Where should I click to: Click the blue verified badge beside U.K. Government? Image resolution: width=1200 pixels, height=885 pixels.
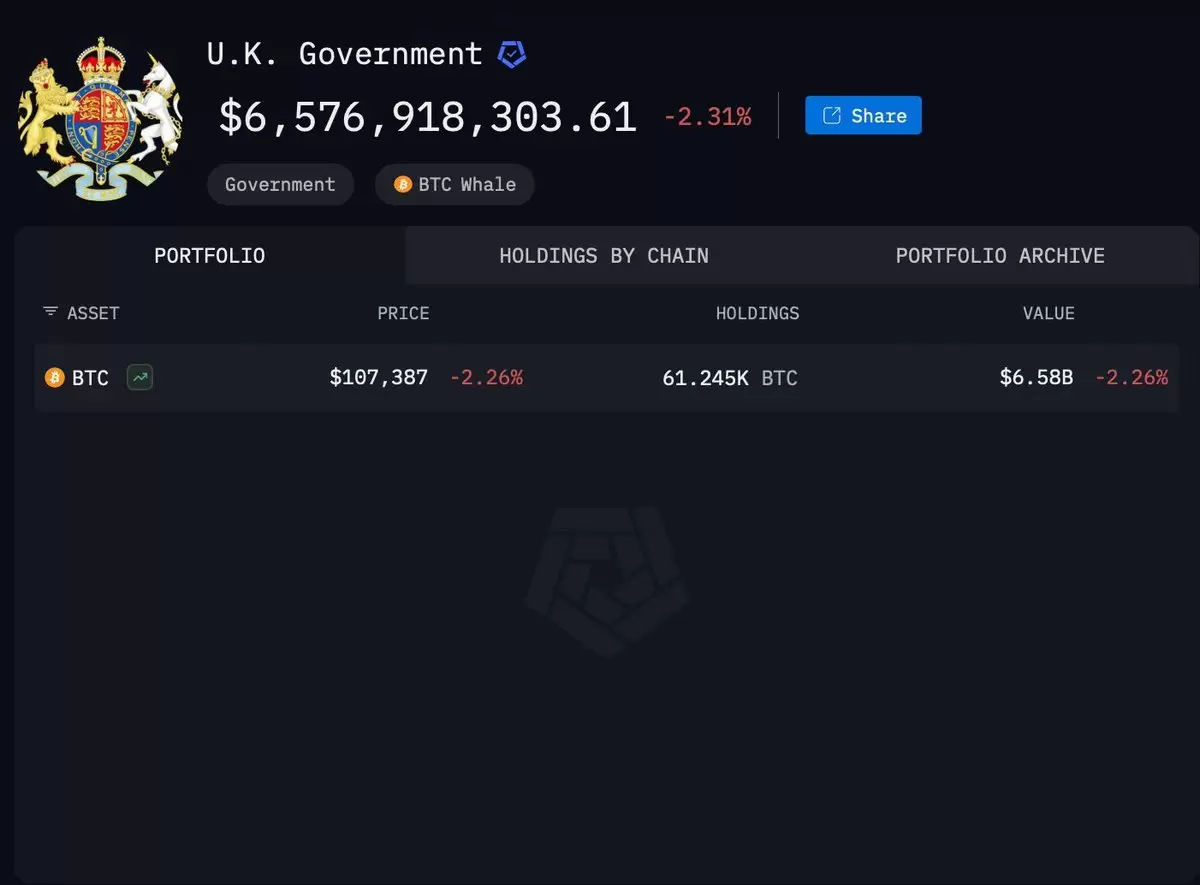(512, 54)
